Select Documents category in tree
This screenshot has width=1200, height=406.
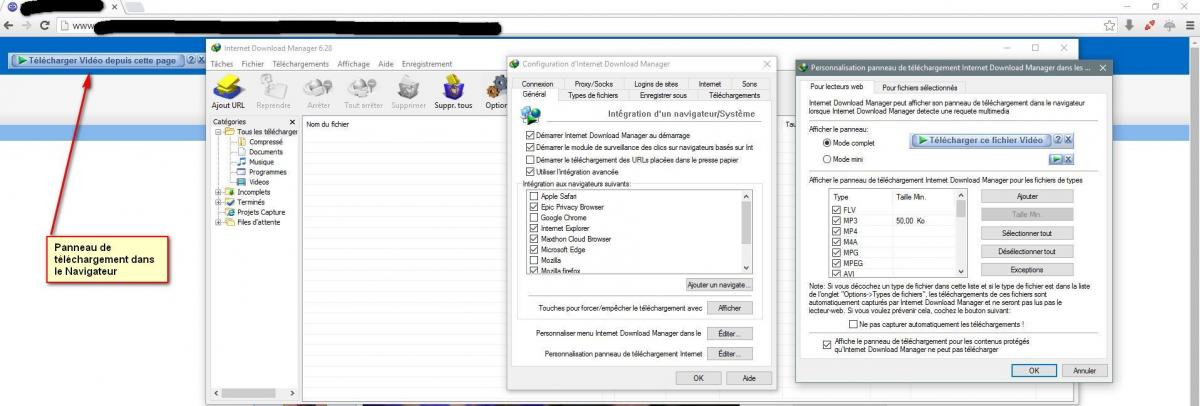(x=259, y=152)
